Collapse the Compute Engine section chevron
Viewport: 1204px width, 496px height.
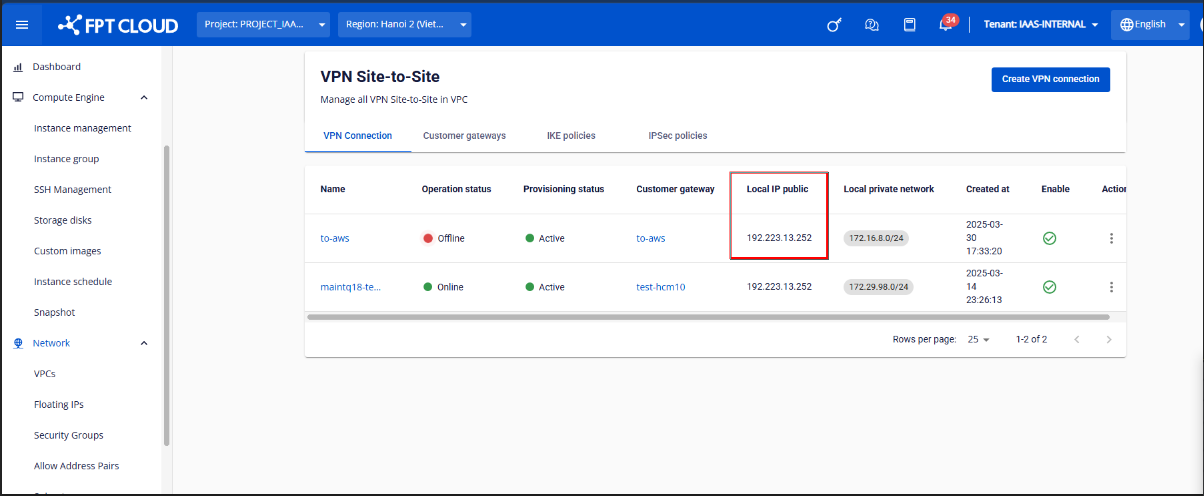[144, 98]
